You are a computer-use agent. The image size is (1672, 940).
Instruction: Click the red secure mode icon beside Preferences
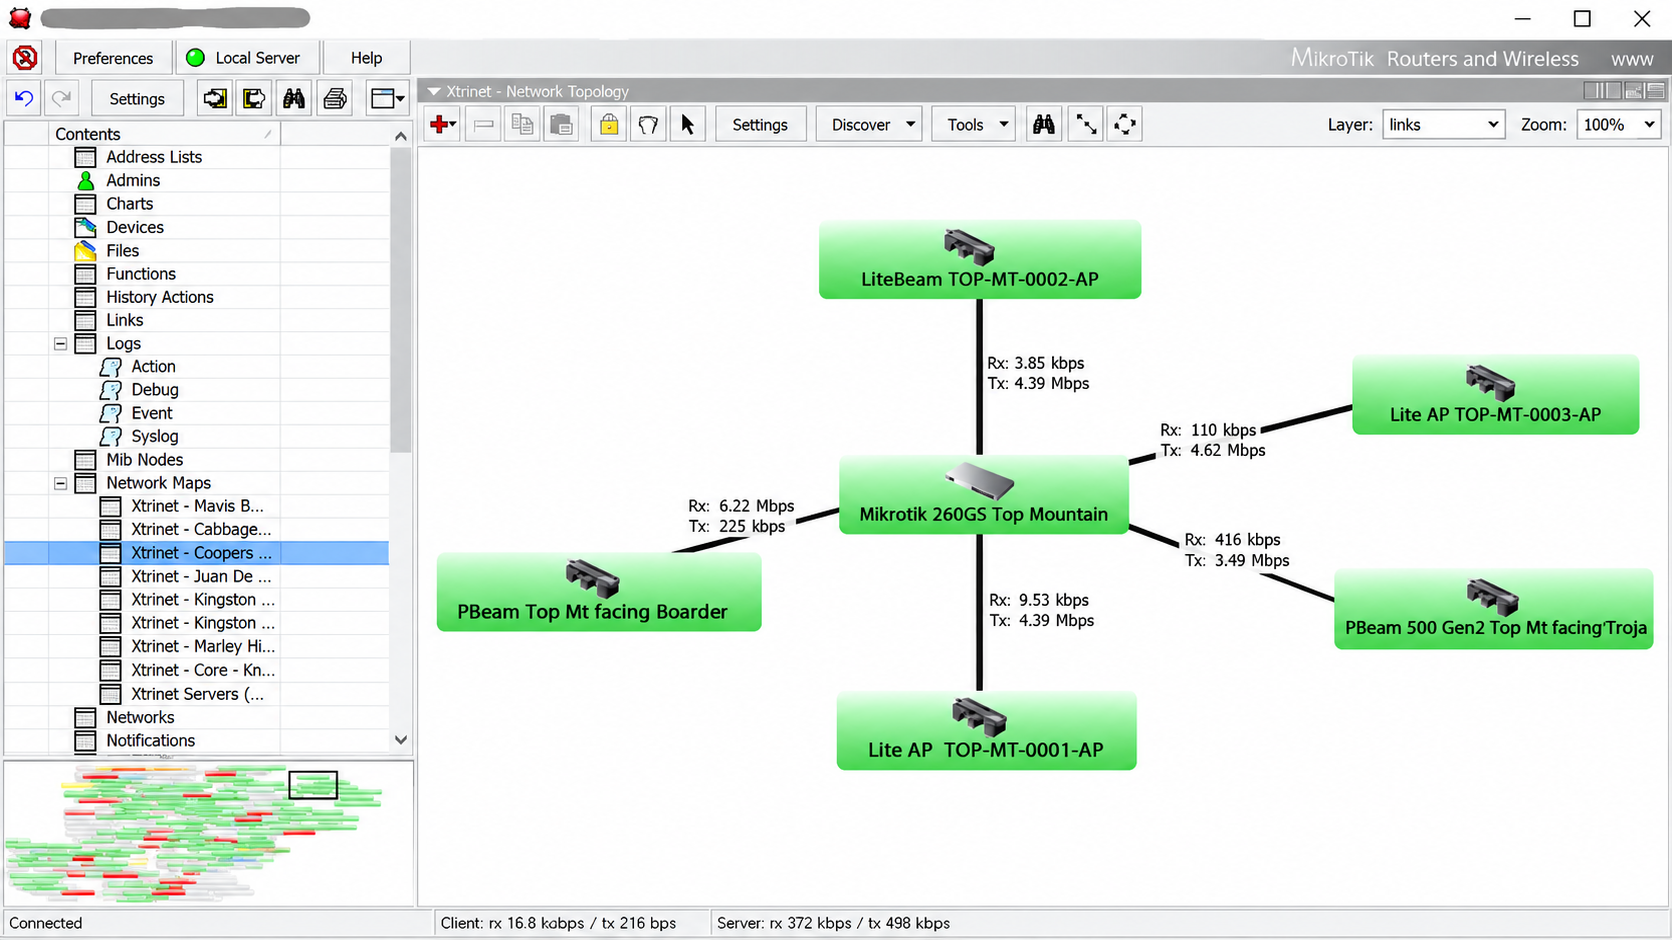pos(25,58)
